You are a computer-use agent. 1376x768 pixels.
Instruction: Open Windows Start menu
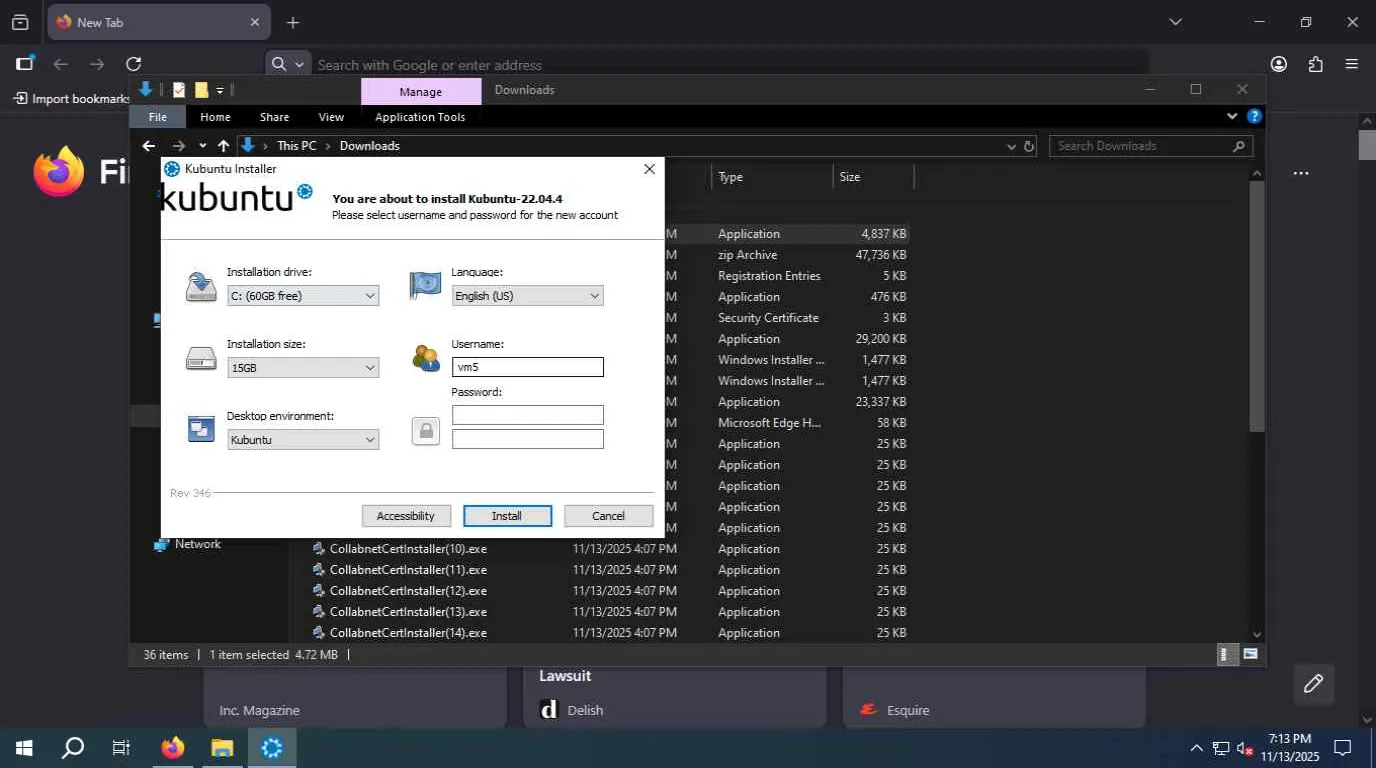pyautogui.click(x=24, y=747)
